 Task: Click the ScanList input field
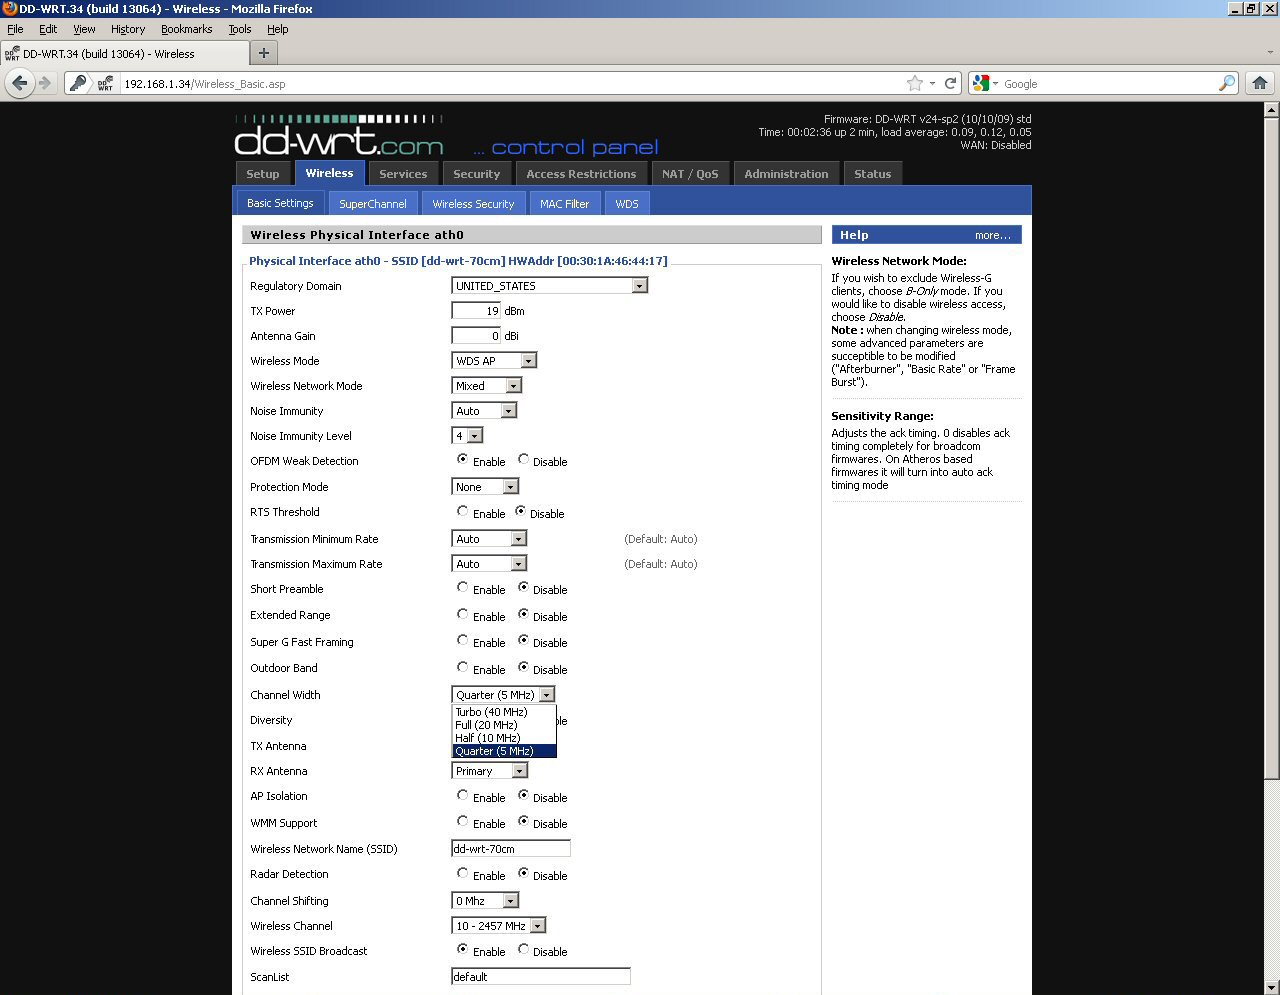tap(541, 976)
